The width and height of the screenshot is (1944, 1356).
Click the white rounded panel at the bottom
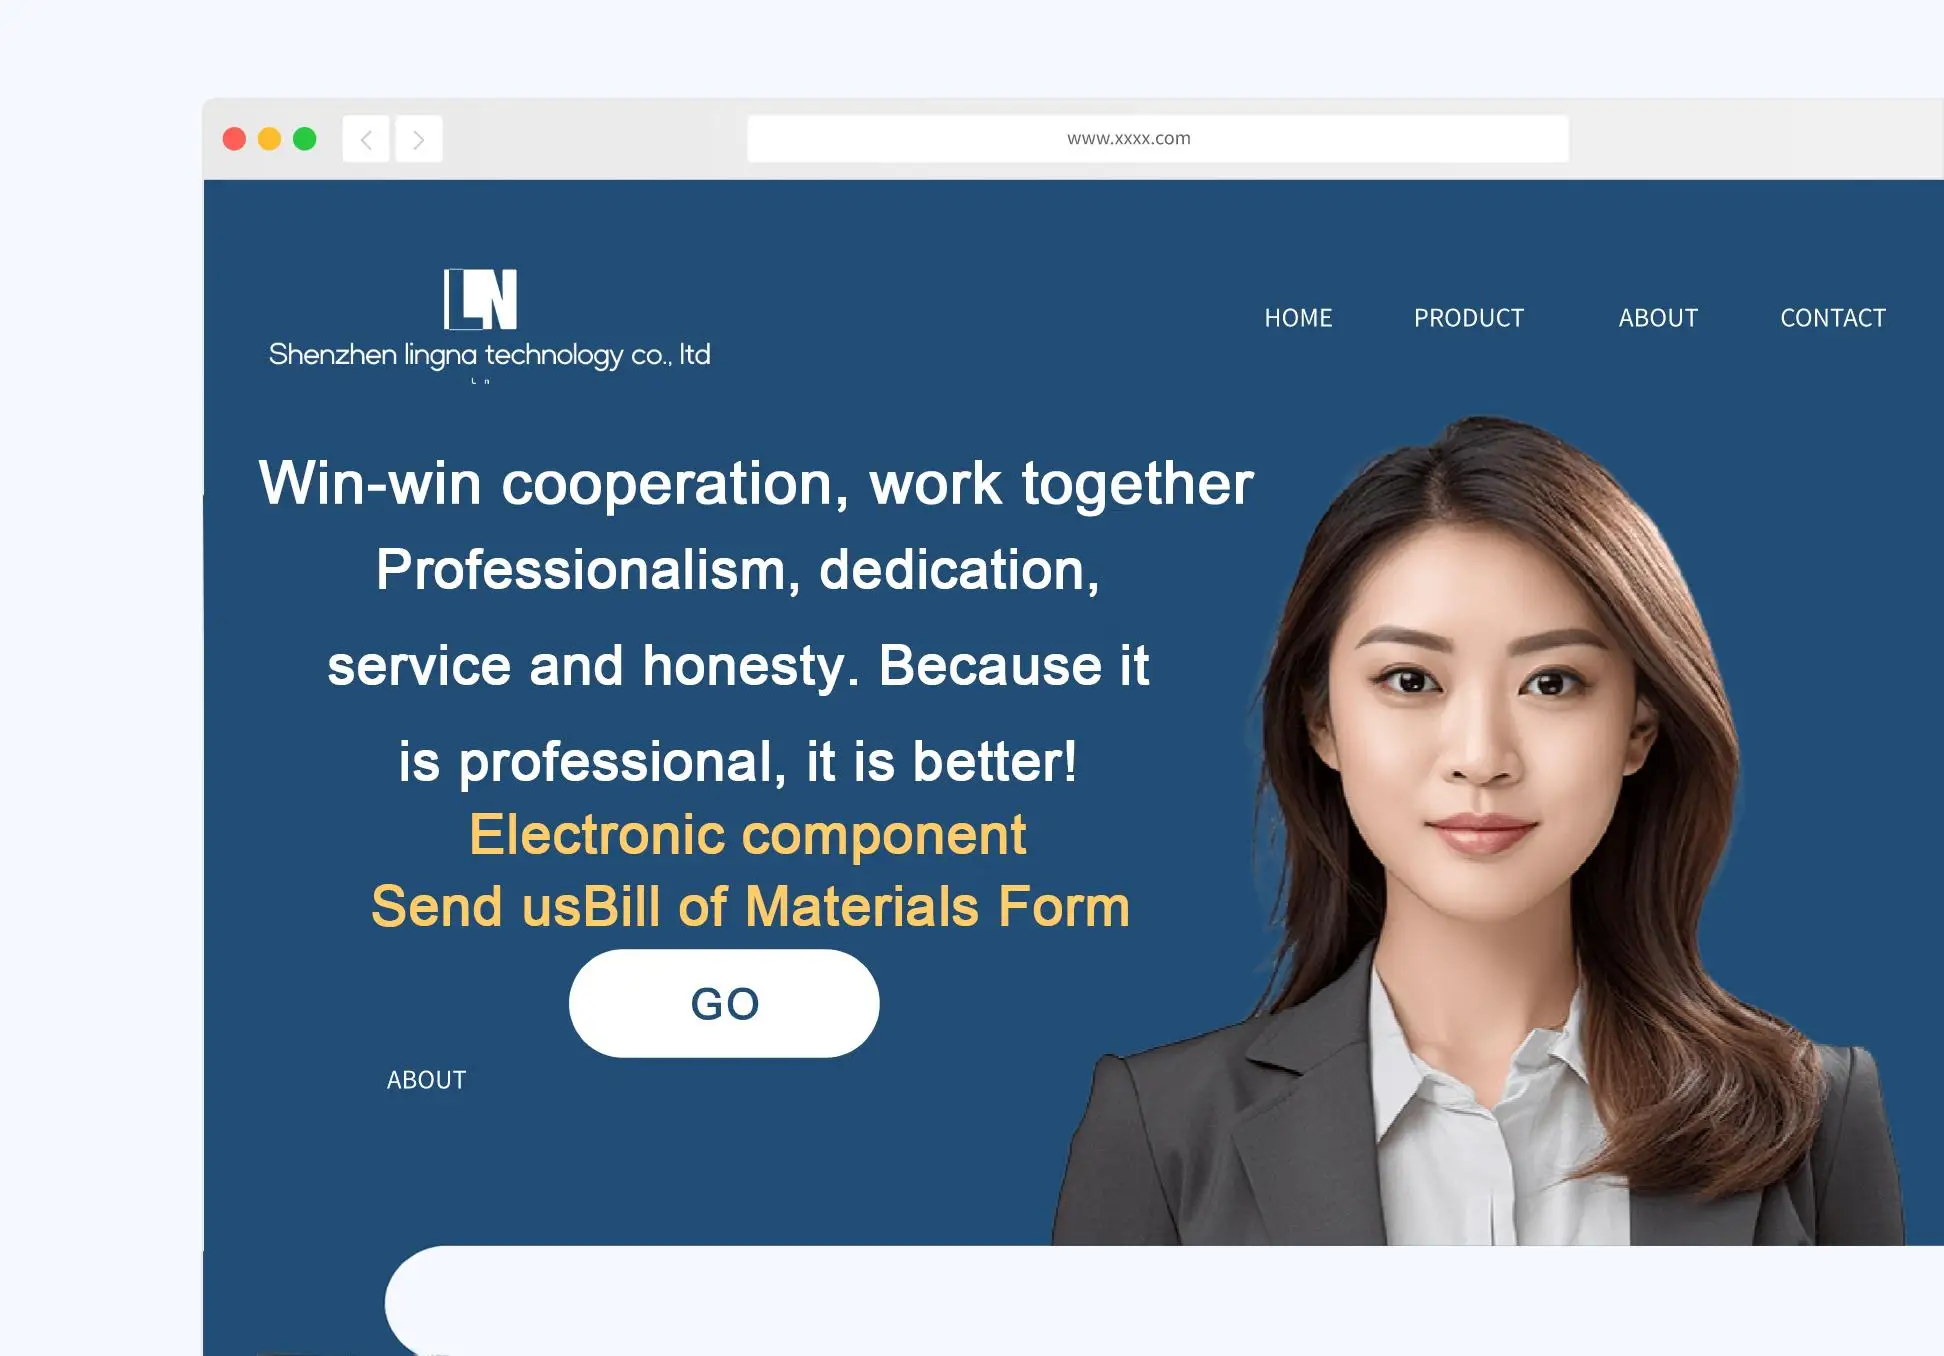pos(1164,1300)
